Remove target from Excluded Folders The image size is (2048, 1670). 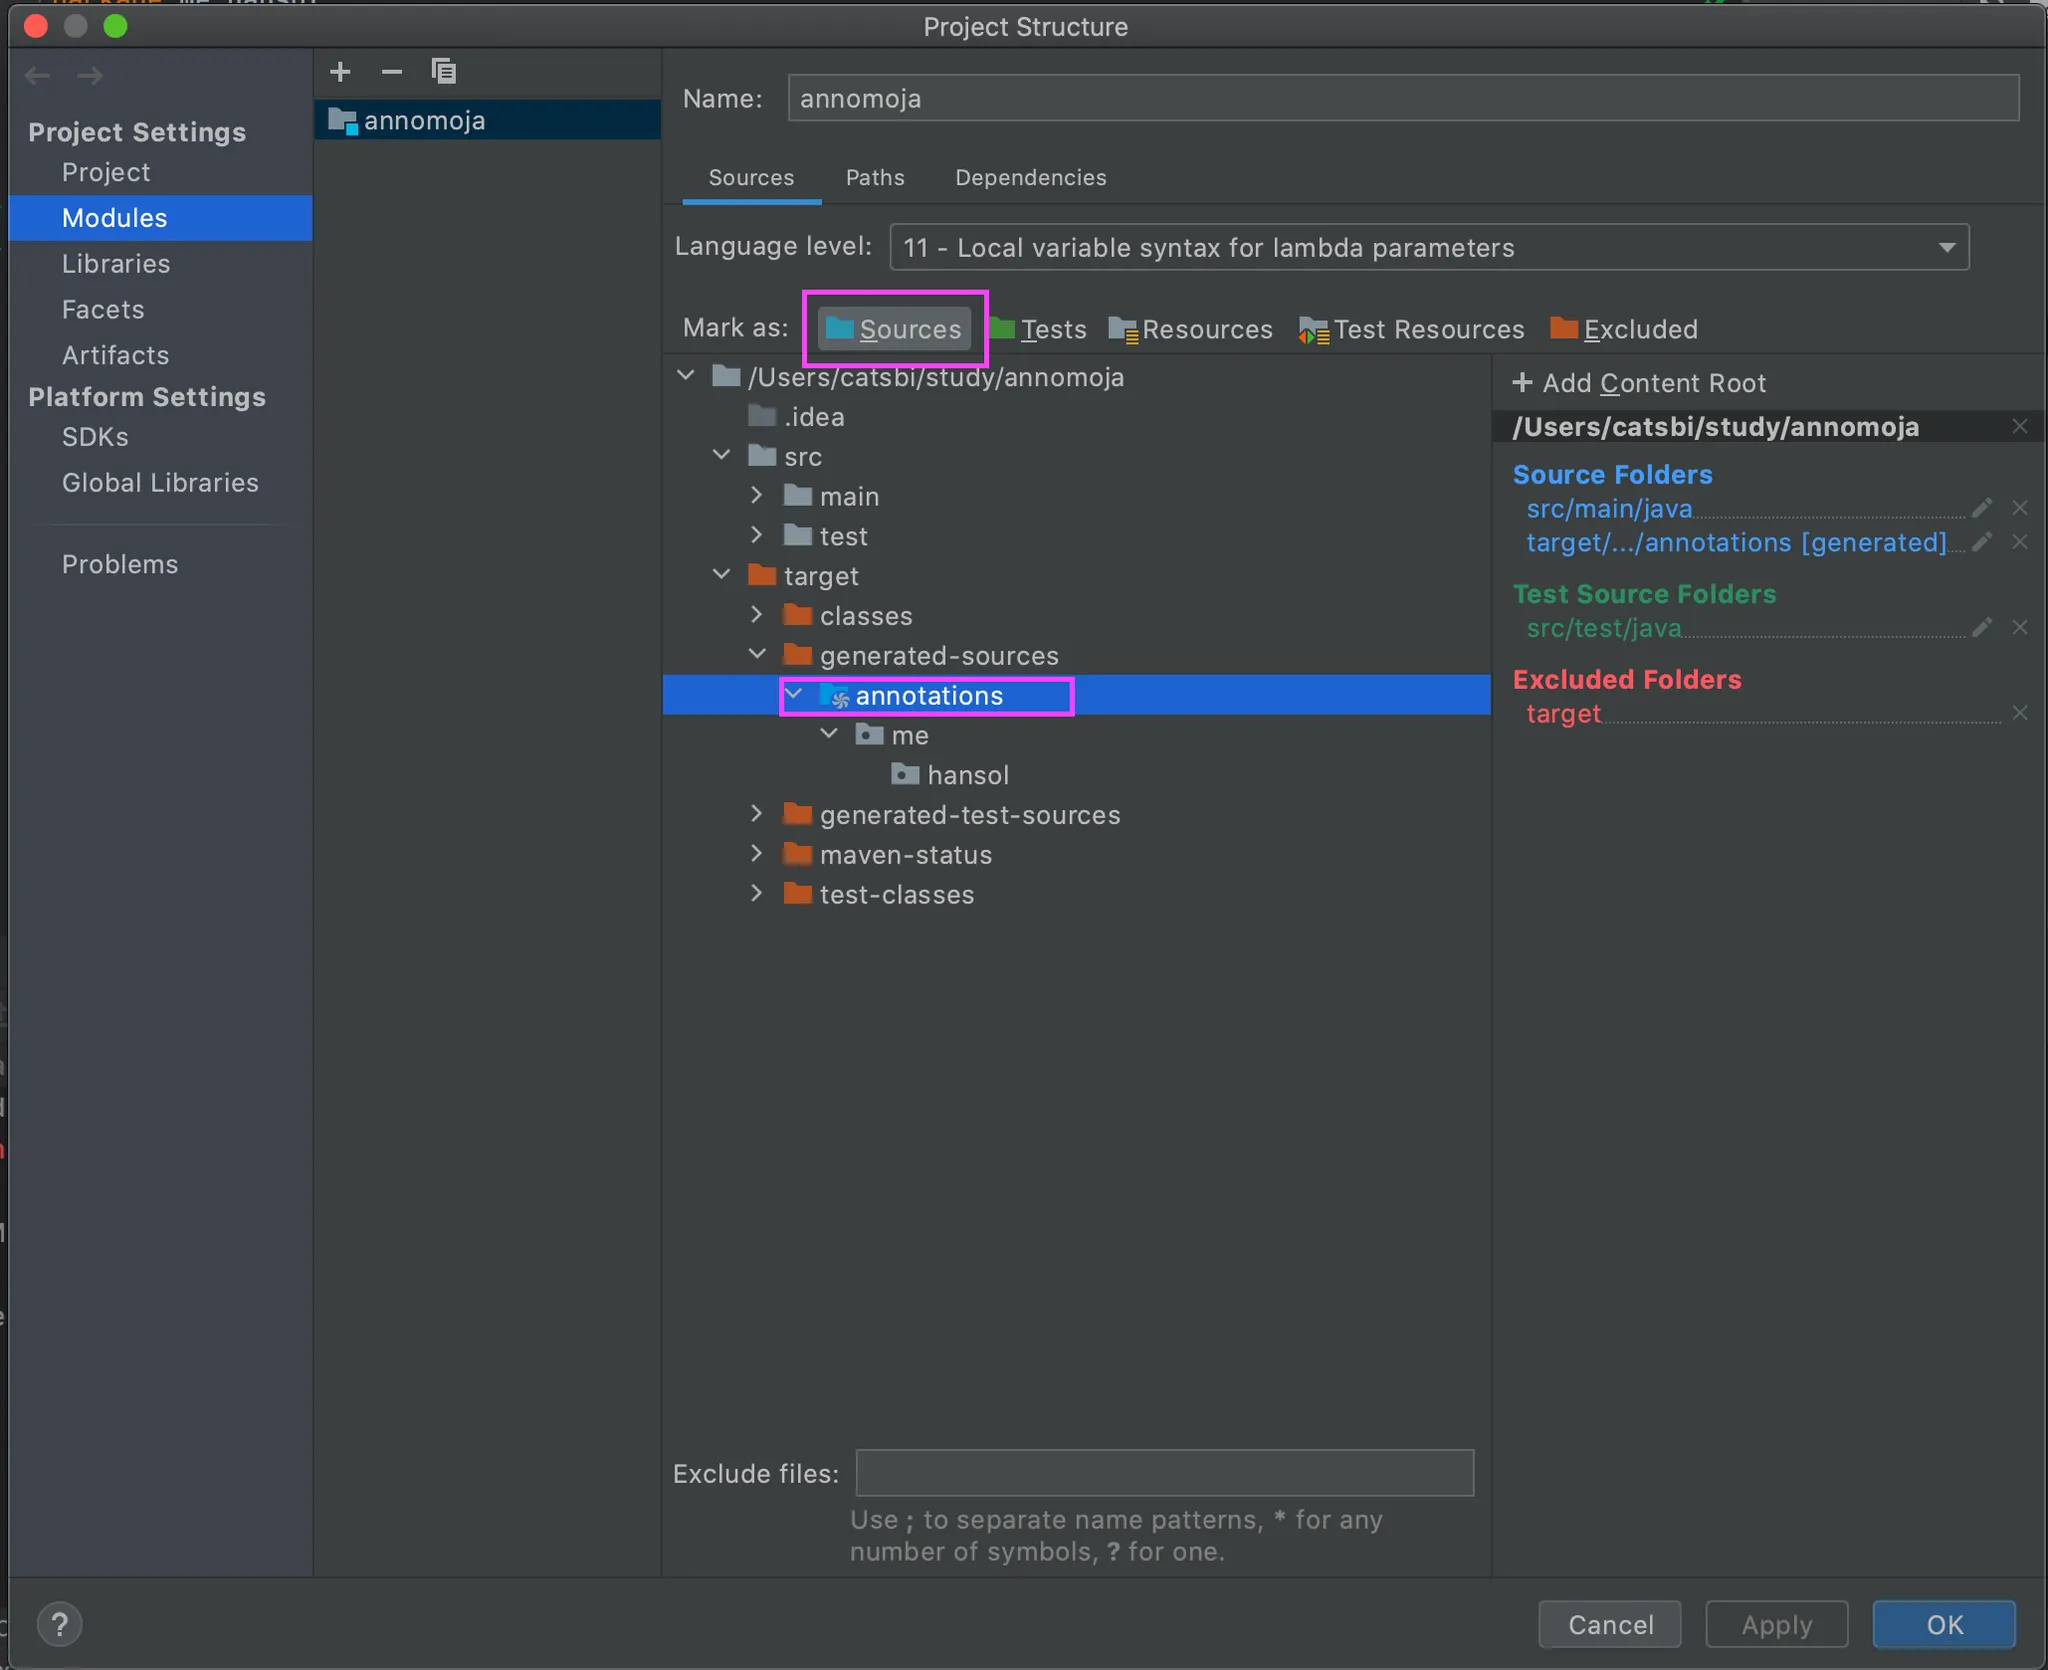click(x=2019, y=713)
